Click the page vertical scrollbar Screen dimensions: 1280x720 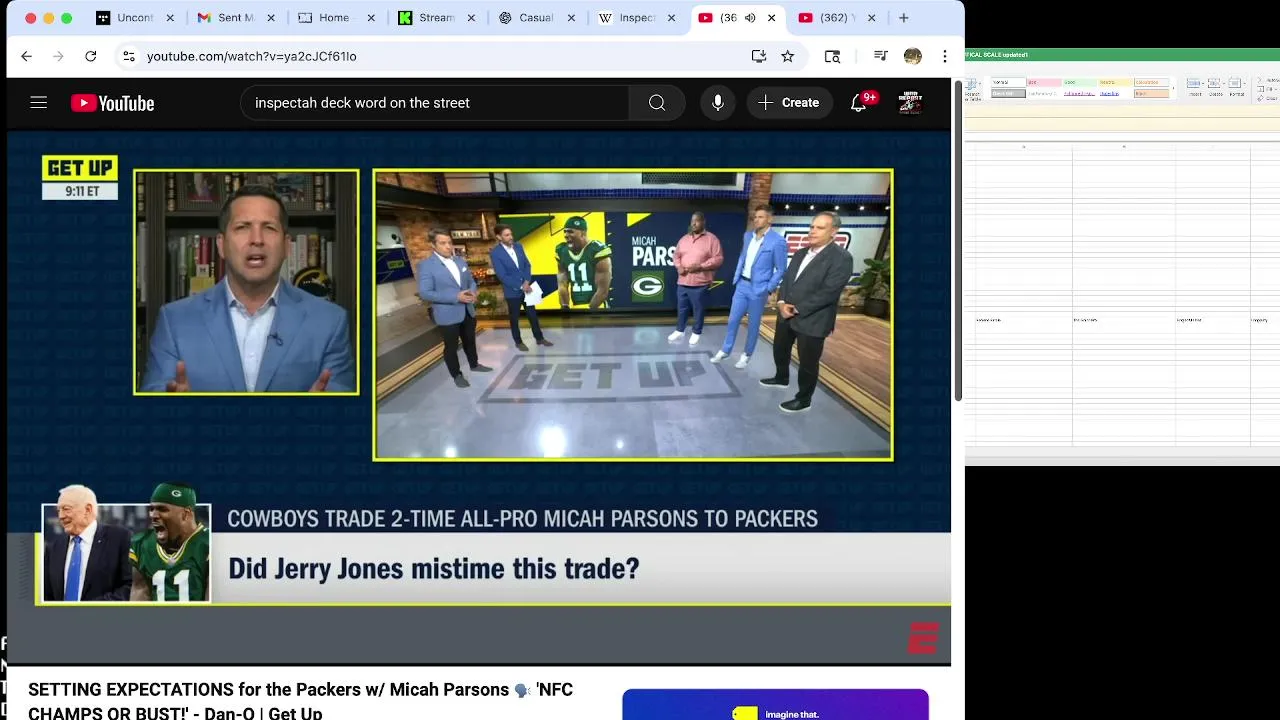(x=958, y=240)
